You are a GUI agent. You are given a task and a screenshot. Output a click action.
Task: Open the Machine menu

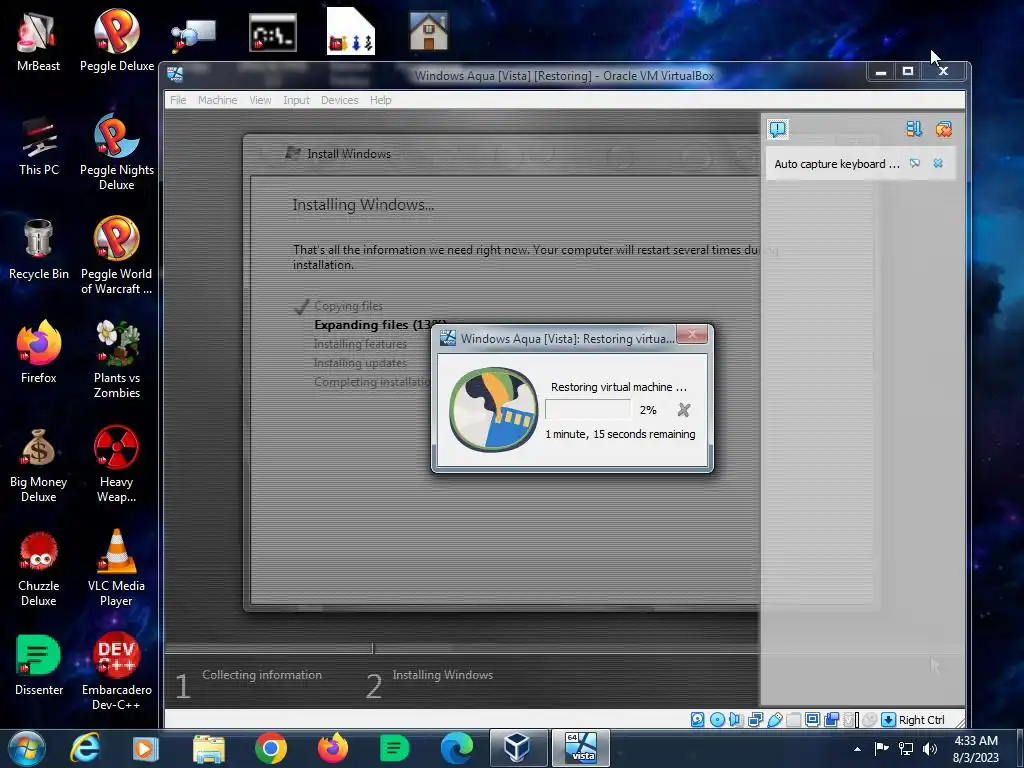[217, 100]
